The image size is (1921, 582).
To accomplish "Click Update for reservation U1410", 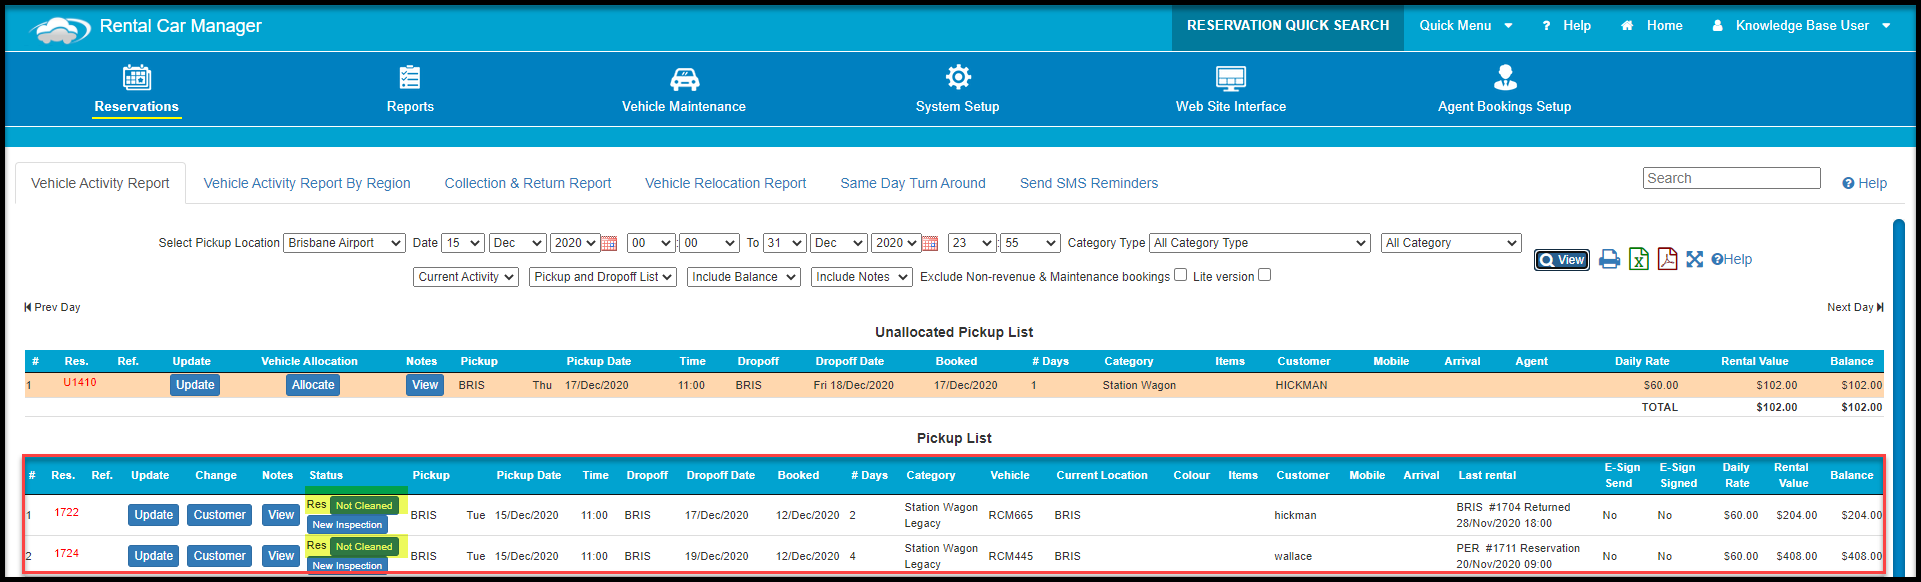I will (x=195, y=385).
